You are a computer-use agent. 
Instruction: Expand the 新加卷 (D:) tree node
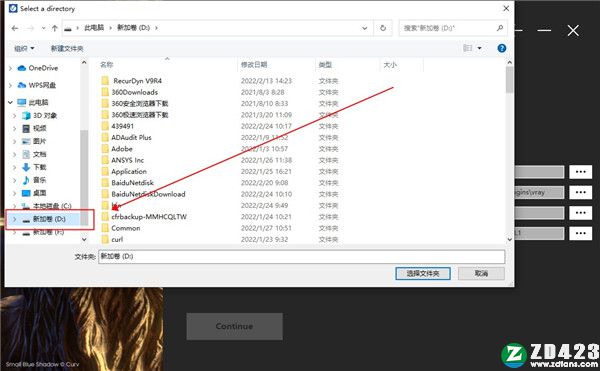coord(15,219)
